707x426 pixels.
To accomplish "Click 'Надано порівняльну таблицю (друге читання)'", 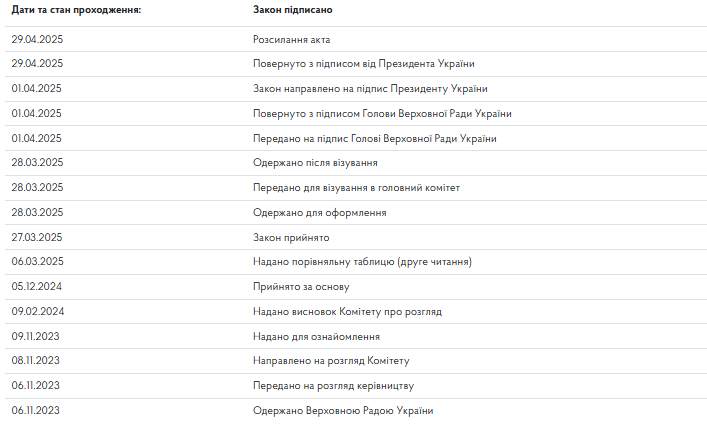I will coord(363,262).
